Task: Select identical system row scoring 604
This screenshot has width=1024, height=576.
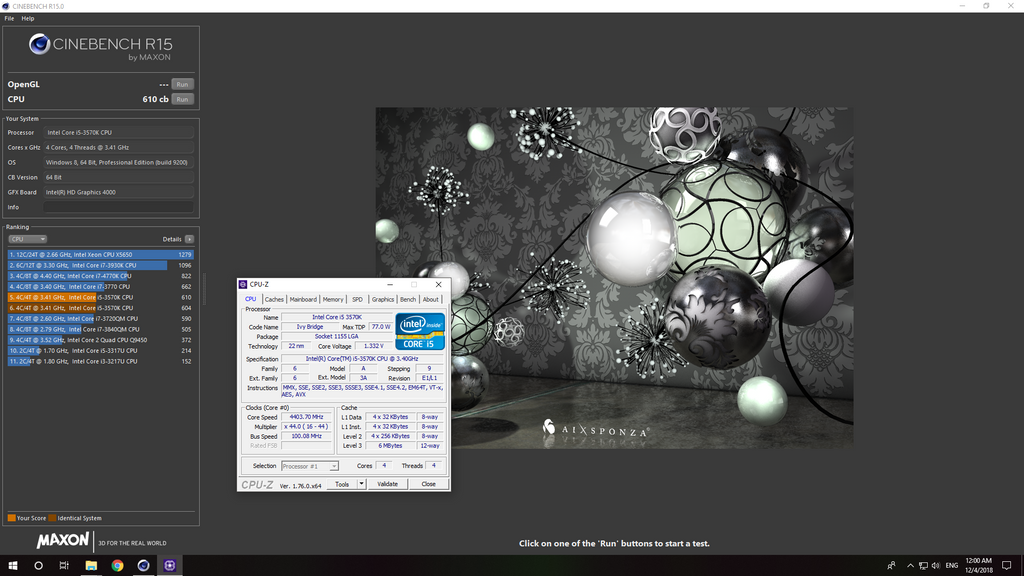Action: click(x=101, y=308)
